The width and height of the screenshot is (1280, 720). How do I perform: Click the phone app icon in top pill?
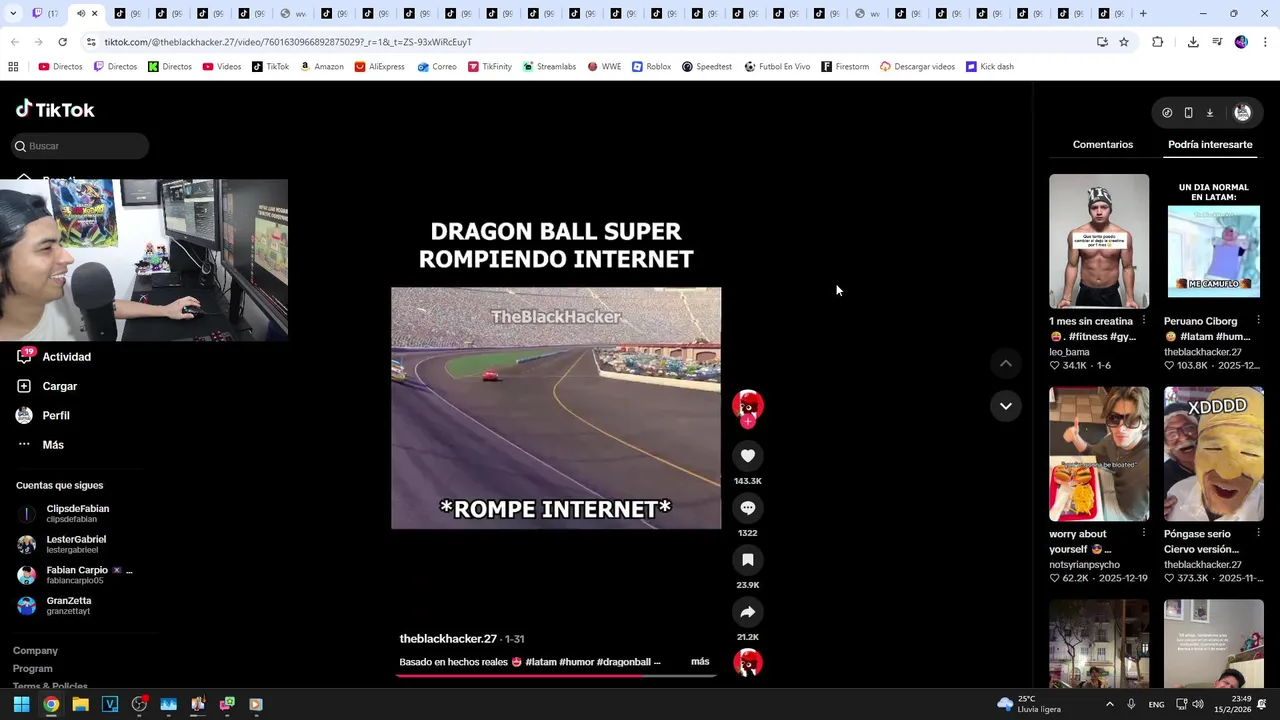[x=1188, y=113]
